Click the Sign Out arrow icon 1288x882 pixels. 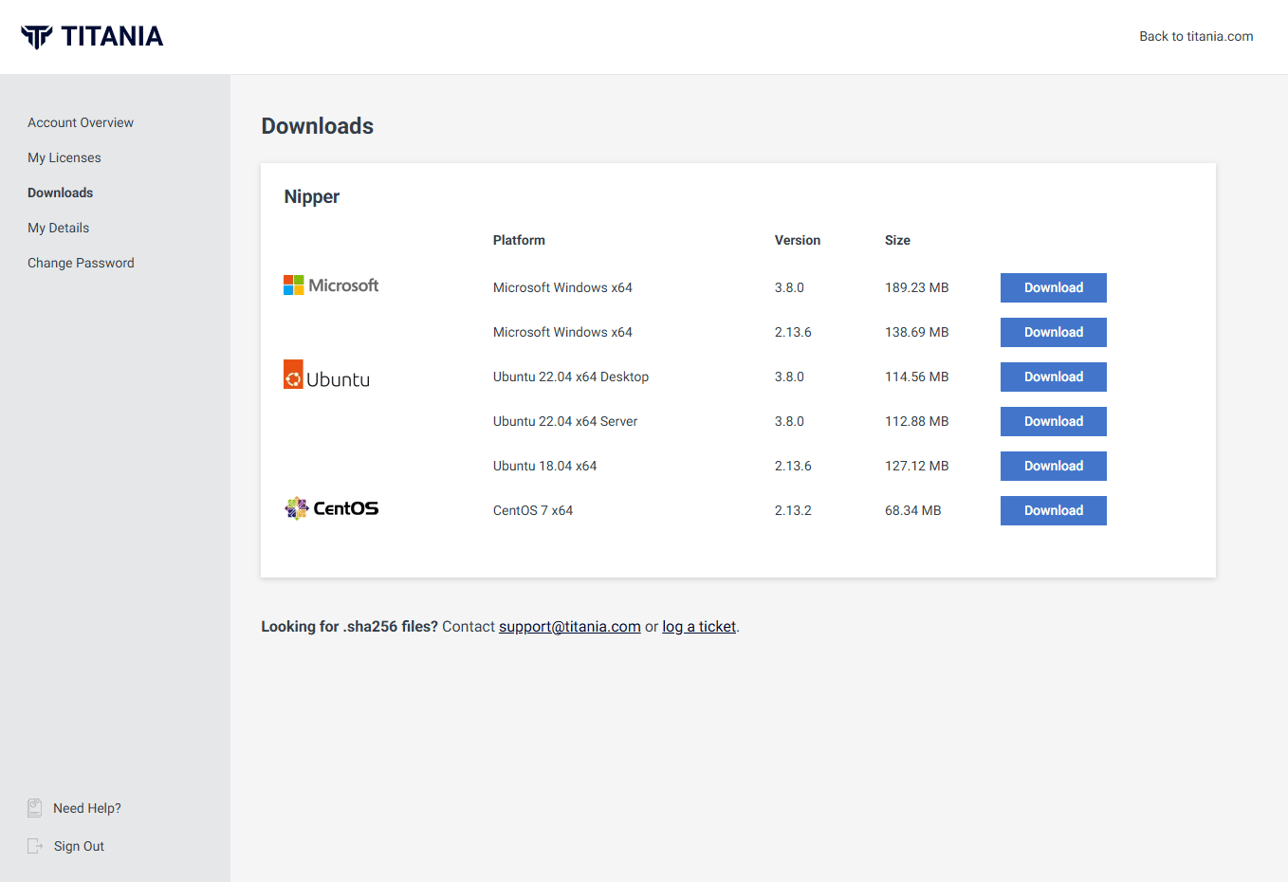[35, 846]
